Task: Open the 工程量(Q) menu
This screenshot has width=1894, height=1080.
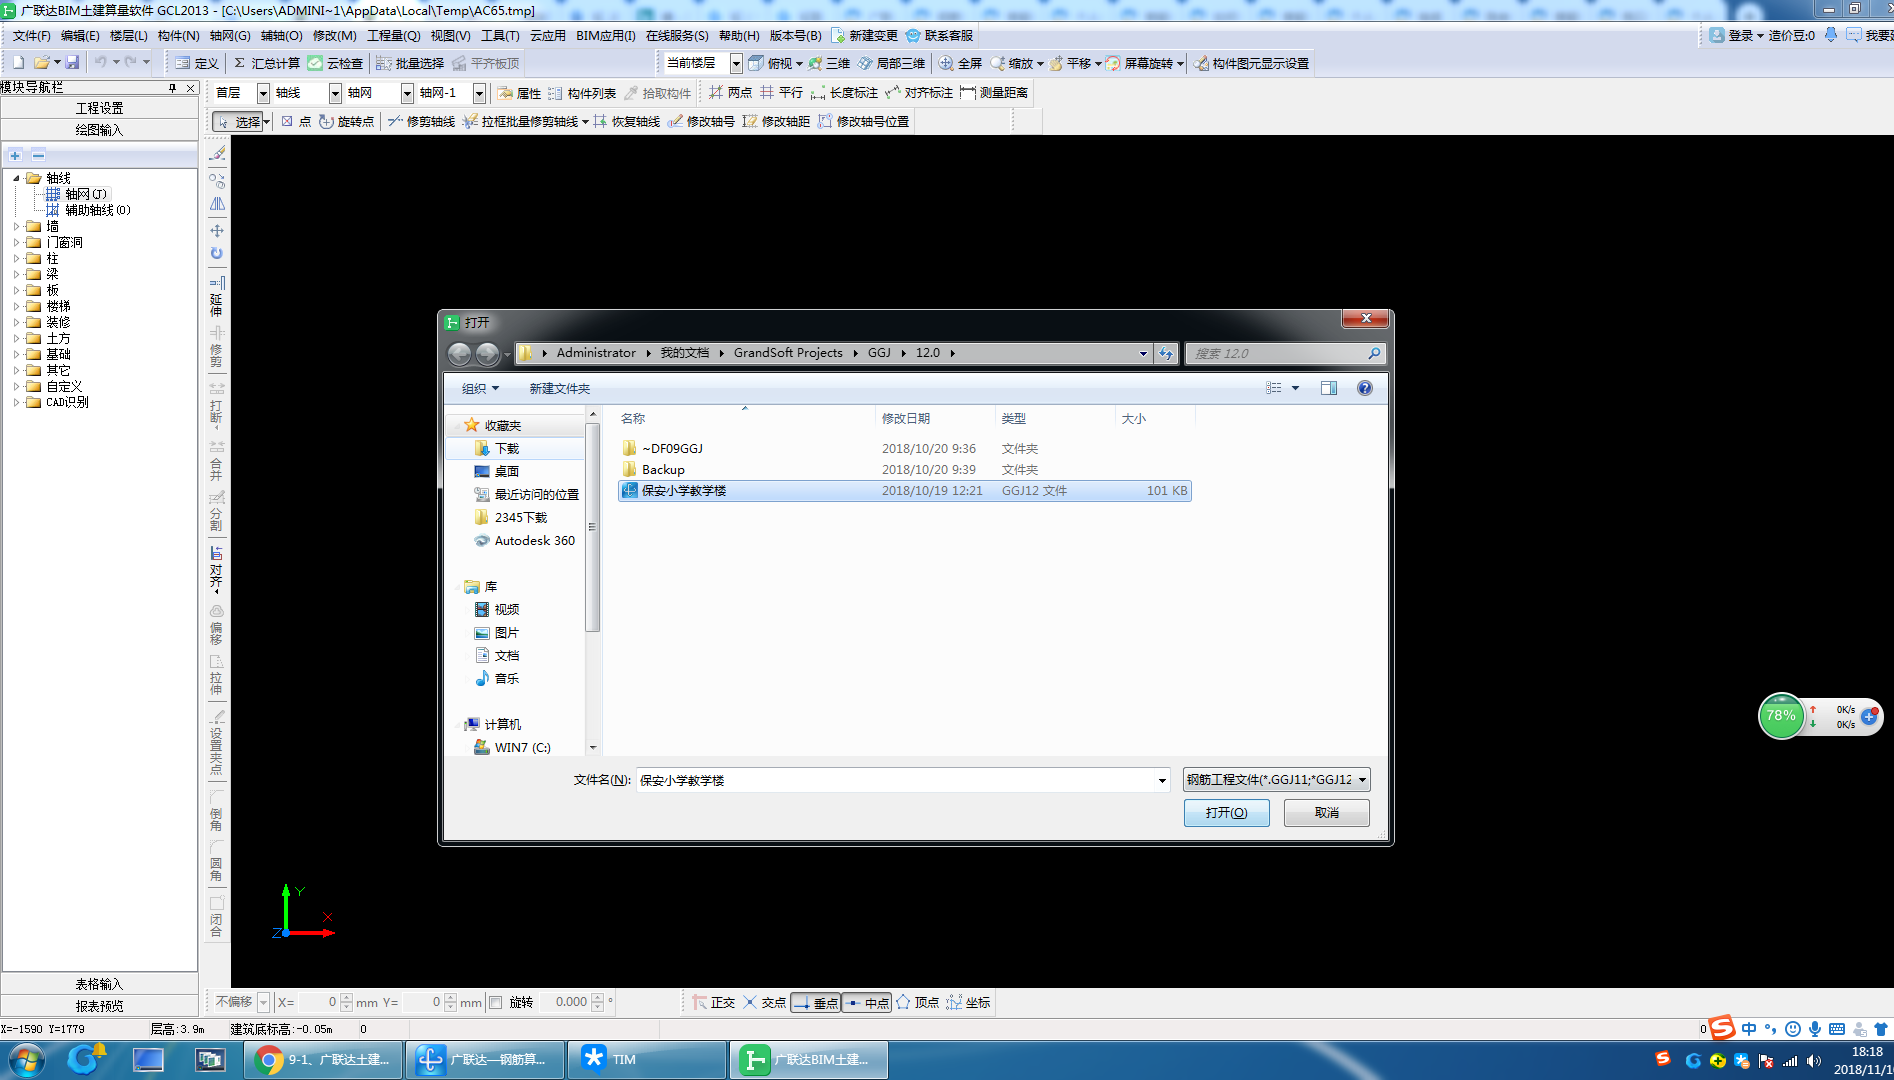Action: coord(393,35)
